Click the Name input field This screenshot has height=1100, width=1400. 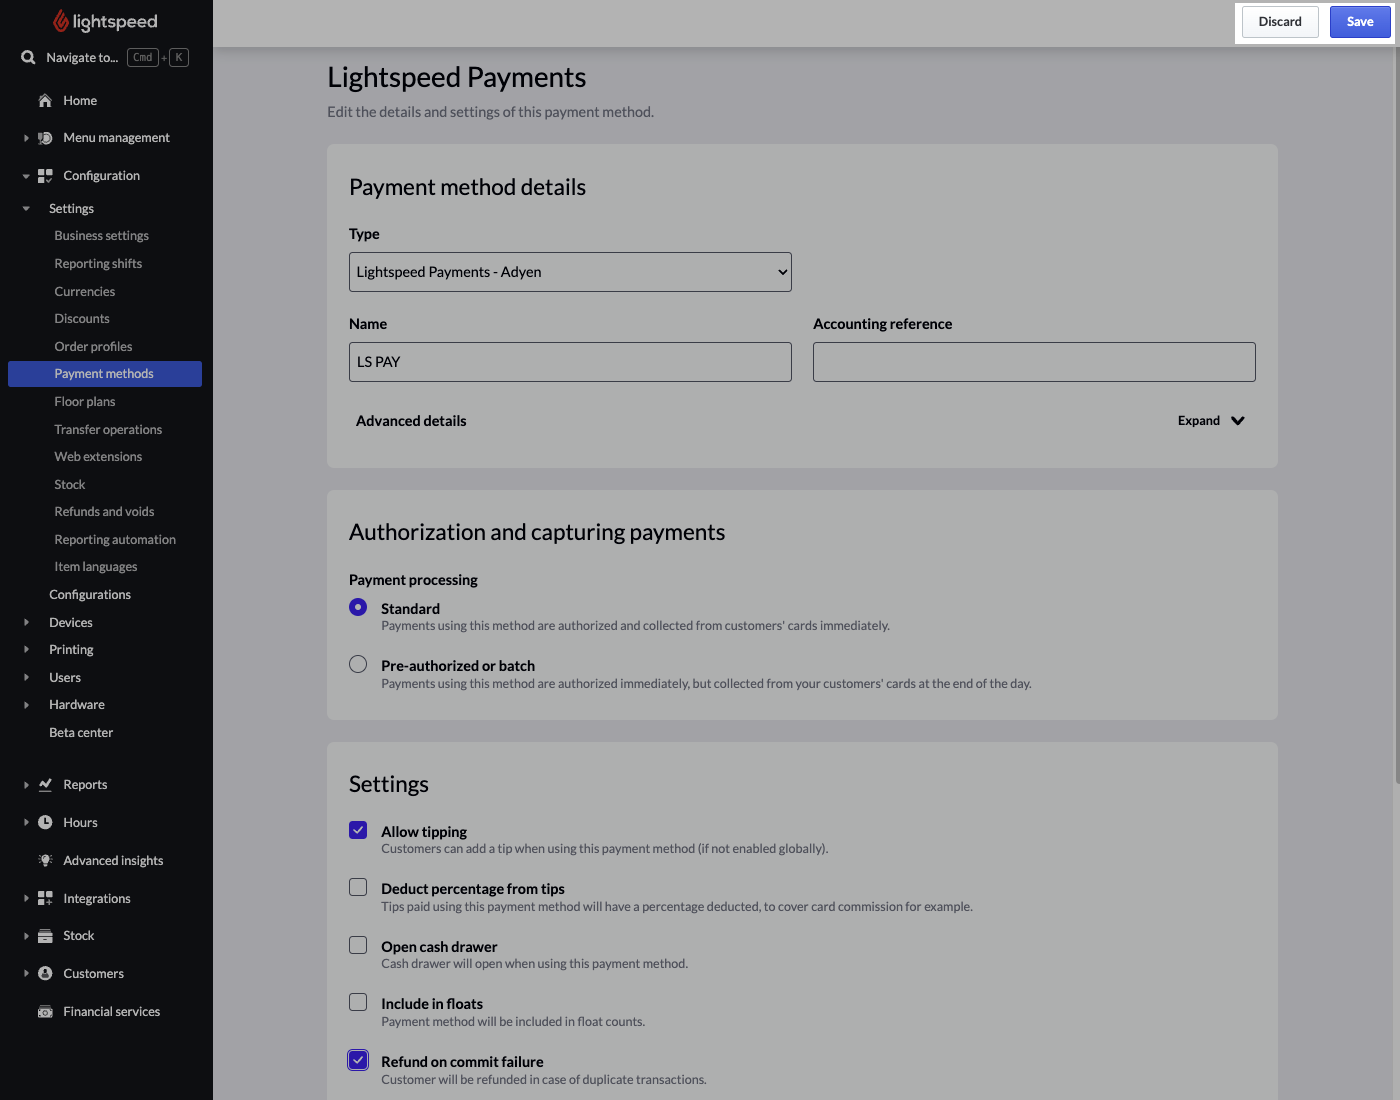(x=570, y=362)
